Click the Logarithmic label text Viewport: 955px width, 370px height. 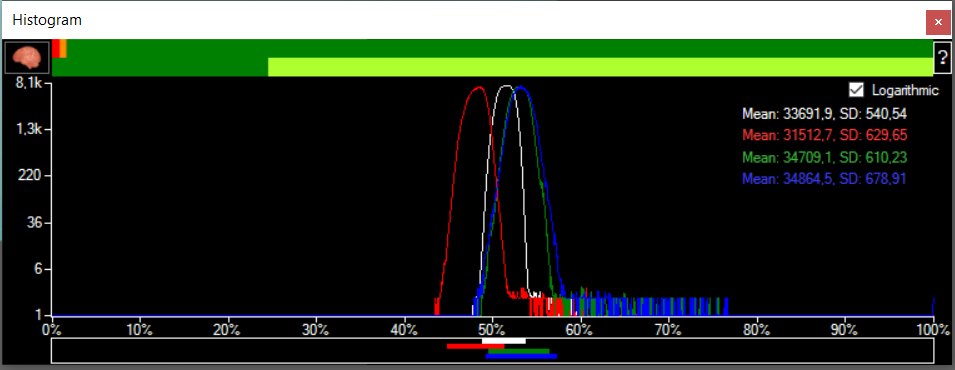tap(905, 91)
